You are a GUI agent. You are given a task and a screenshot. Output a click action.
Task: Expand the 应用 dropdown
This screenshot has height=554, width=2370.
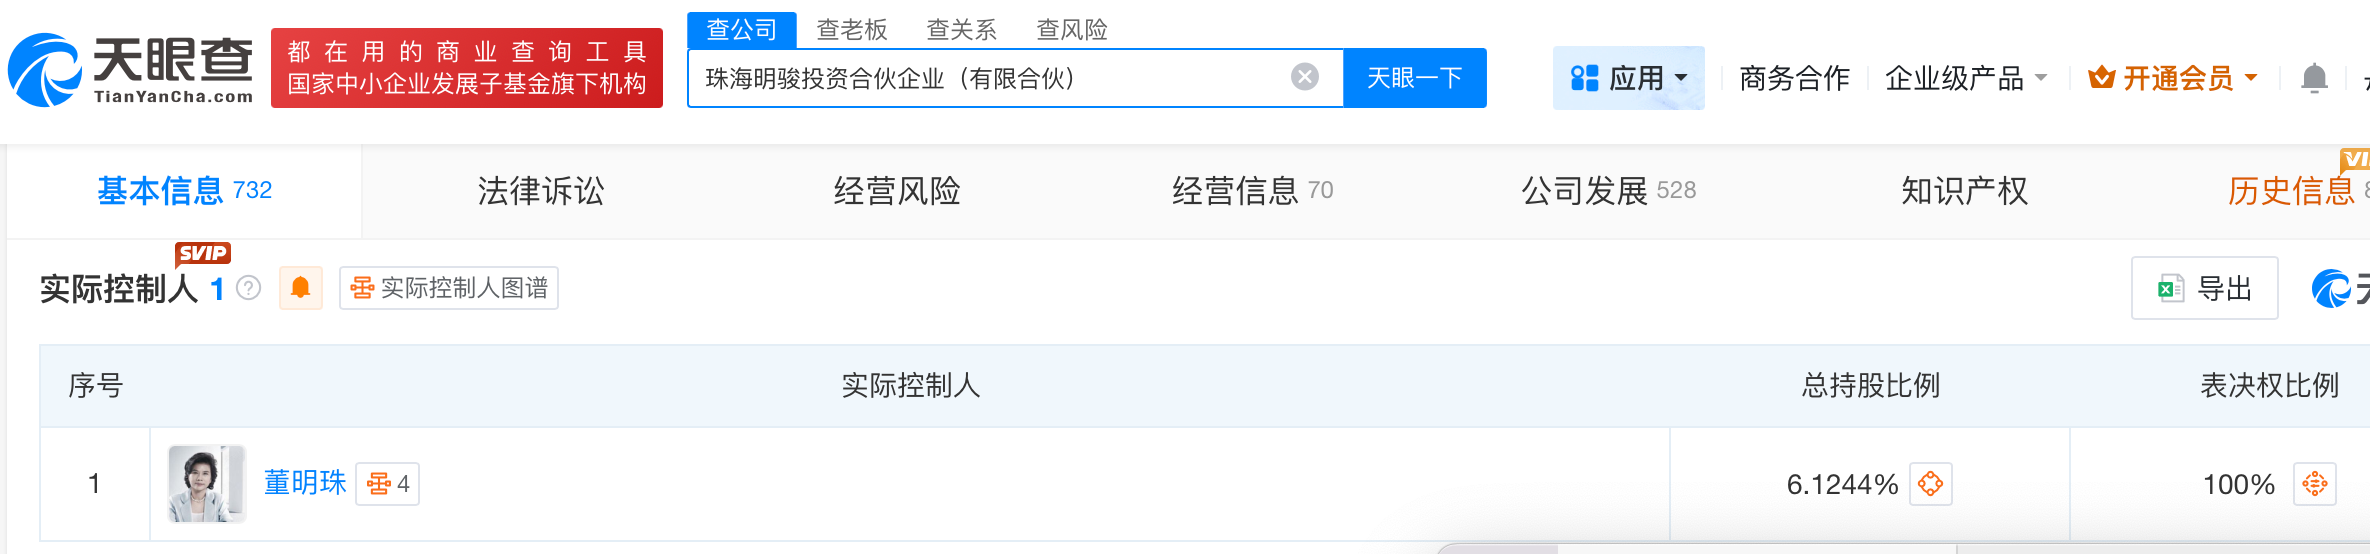pos(1629,78)
